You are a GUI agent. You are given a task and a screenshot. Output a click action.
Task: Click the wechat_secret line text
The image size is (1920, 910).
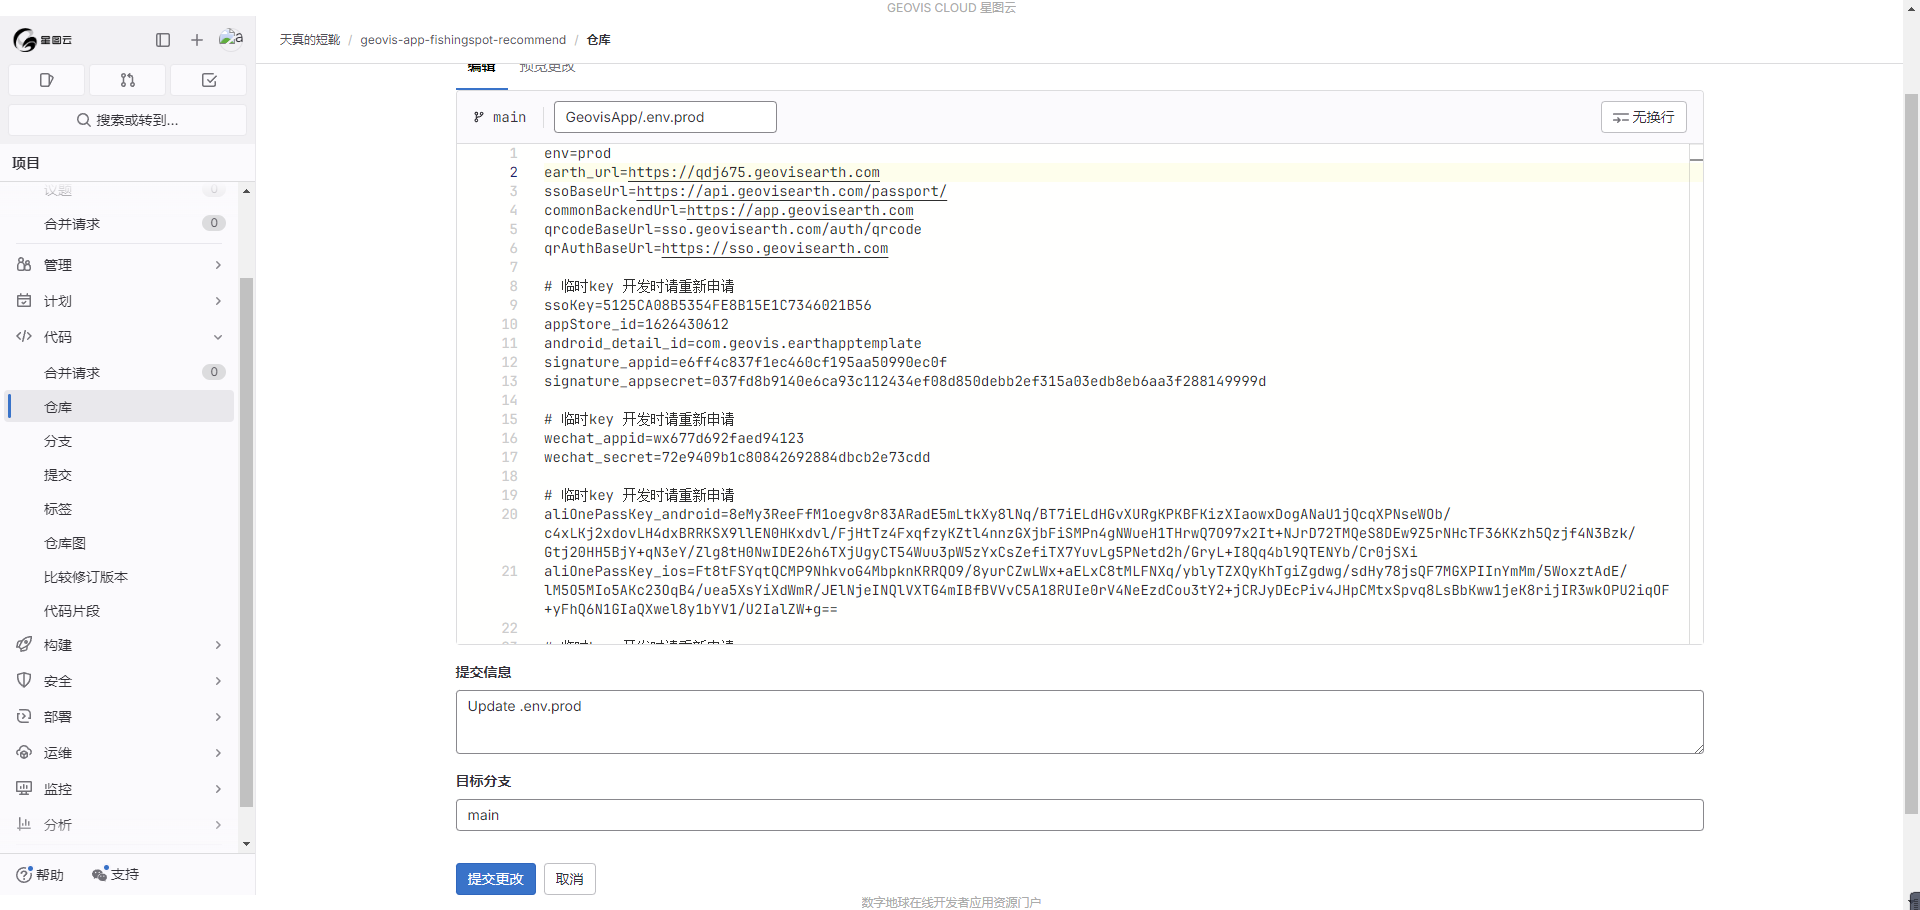click(x=737, y=458)
